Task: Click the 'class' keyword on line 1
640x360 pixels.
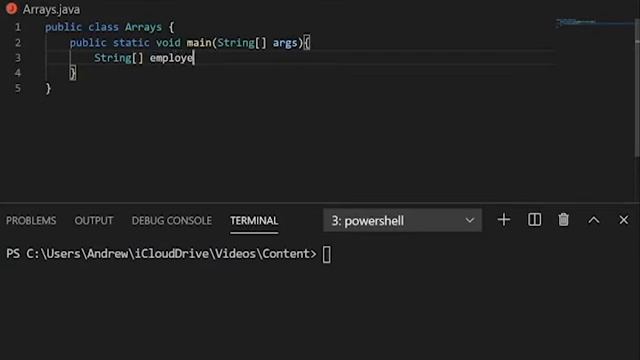Action: (103, 27)
